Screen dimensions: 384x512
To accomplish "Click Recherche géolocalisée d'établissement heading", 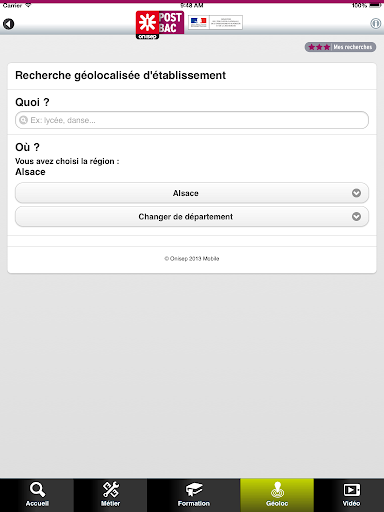I will (121, 76).
